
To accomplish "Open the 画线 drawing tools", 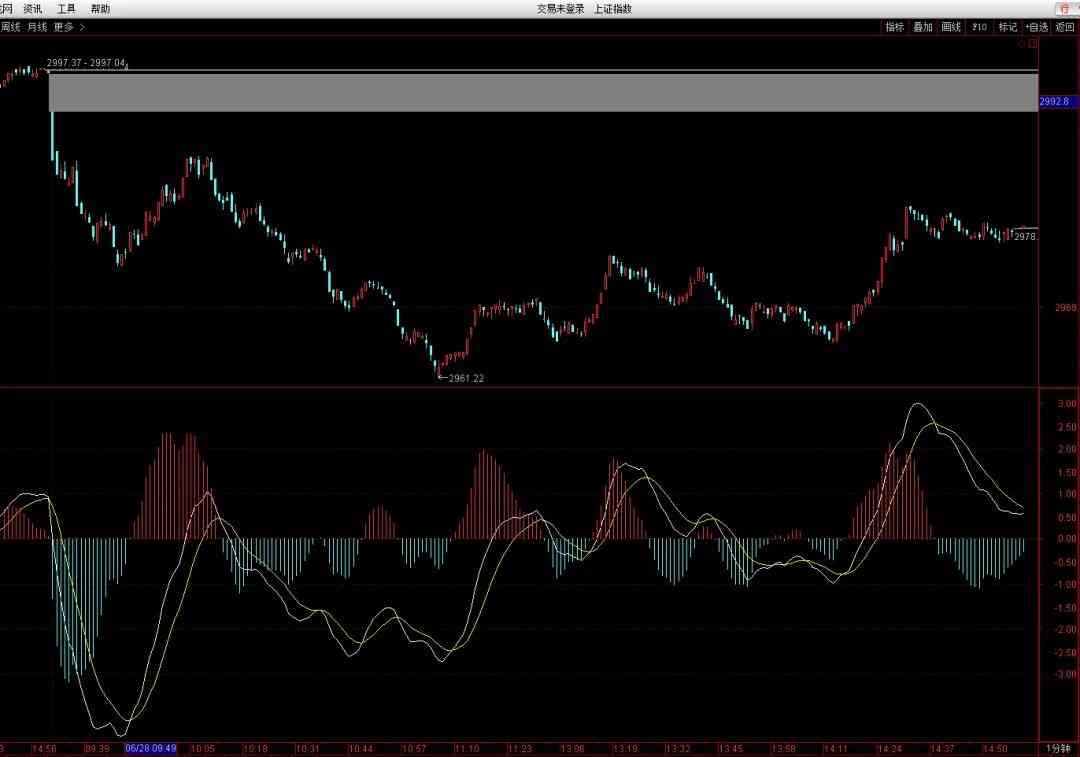I will click(x=951, y=27).
